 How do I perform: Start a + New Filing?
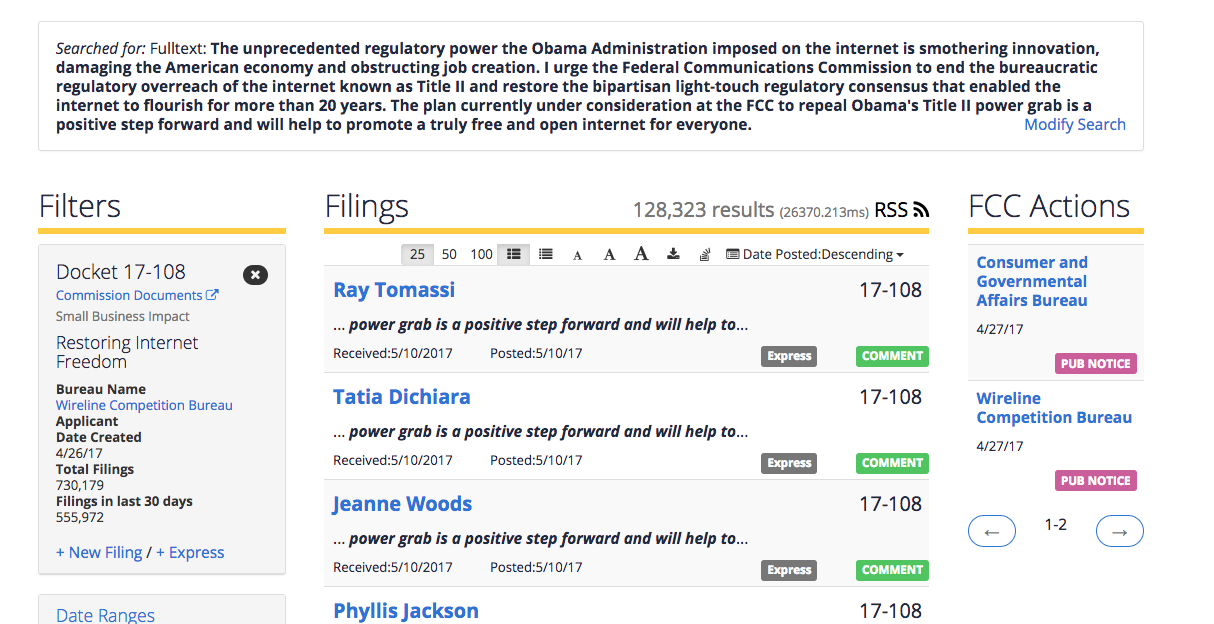pos(99,552)
